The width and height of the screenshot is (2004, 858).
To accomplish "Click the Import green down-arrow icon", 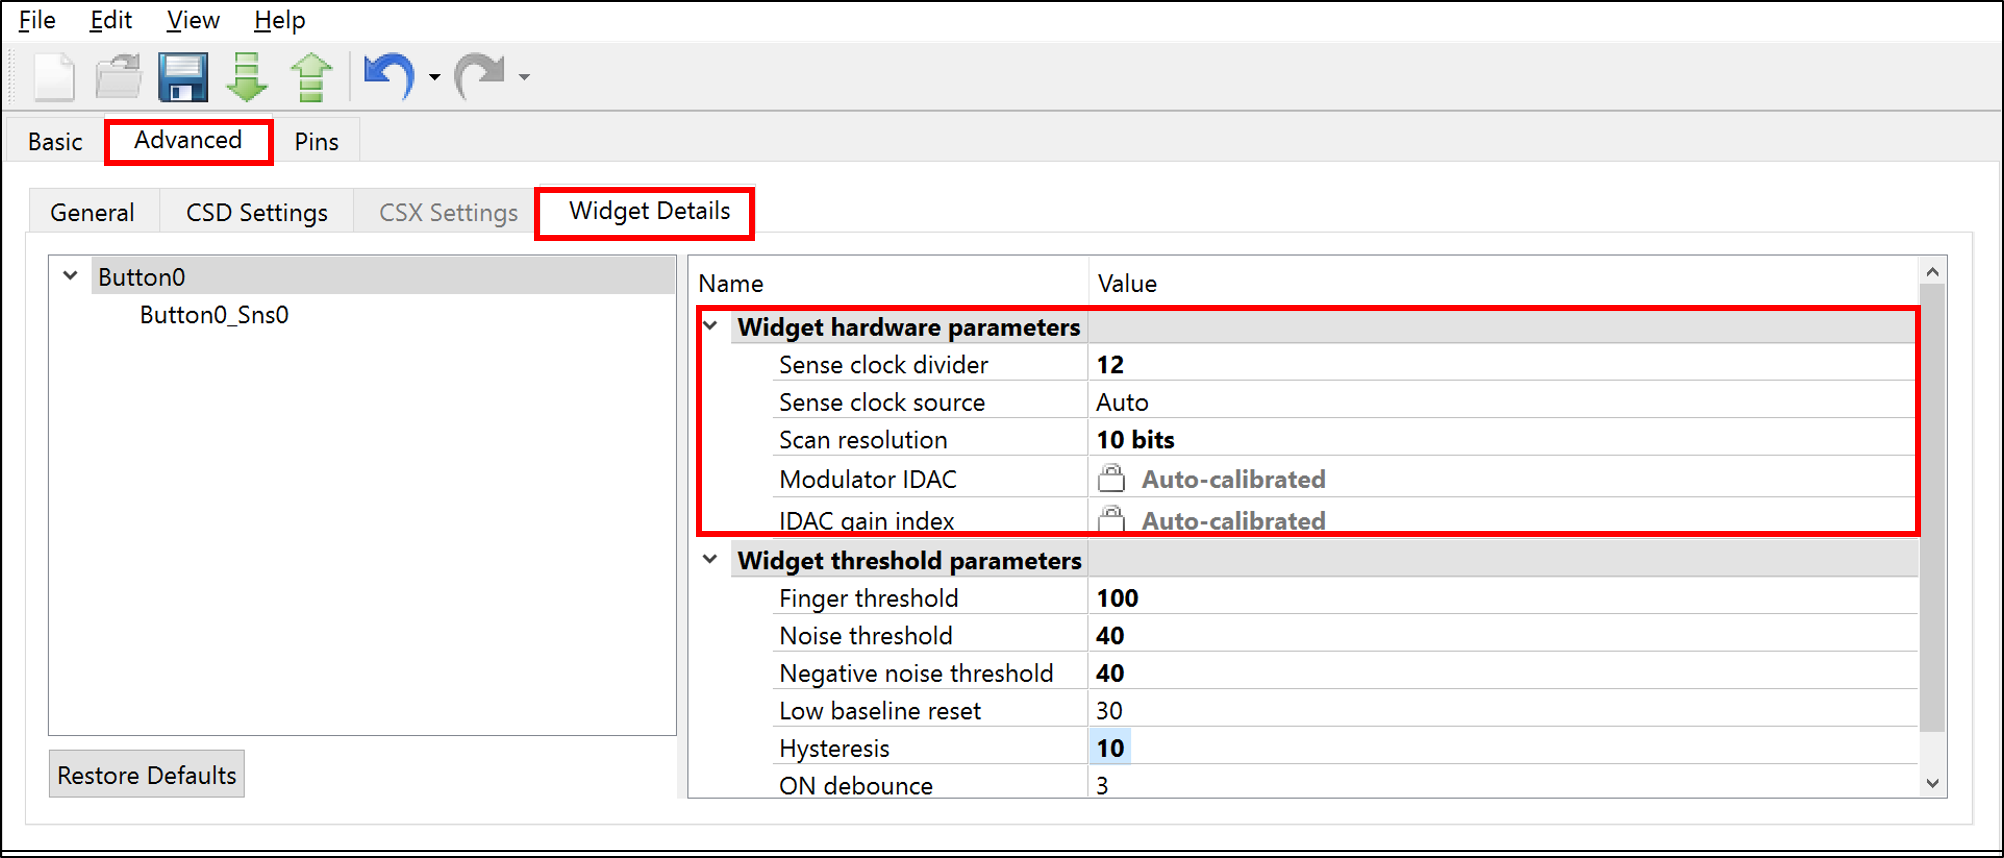I will point(246,77).
